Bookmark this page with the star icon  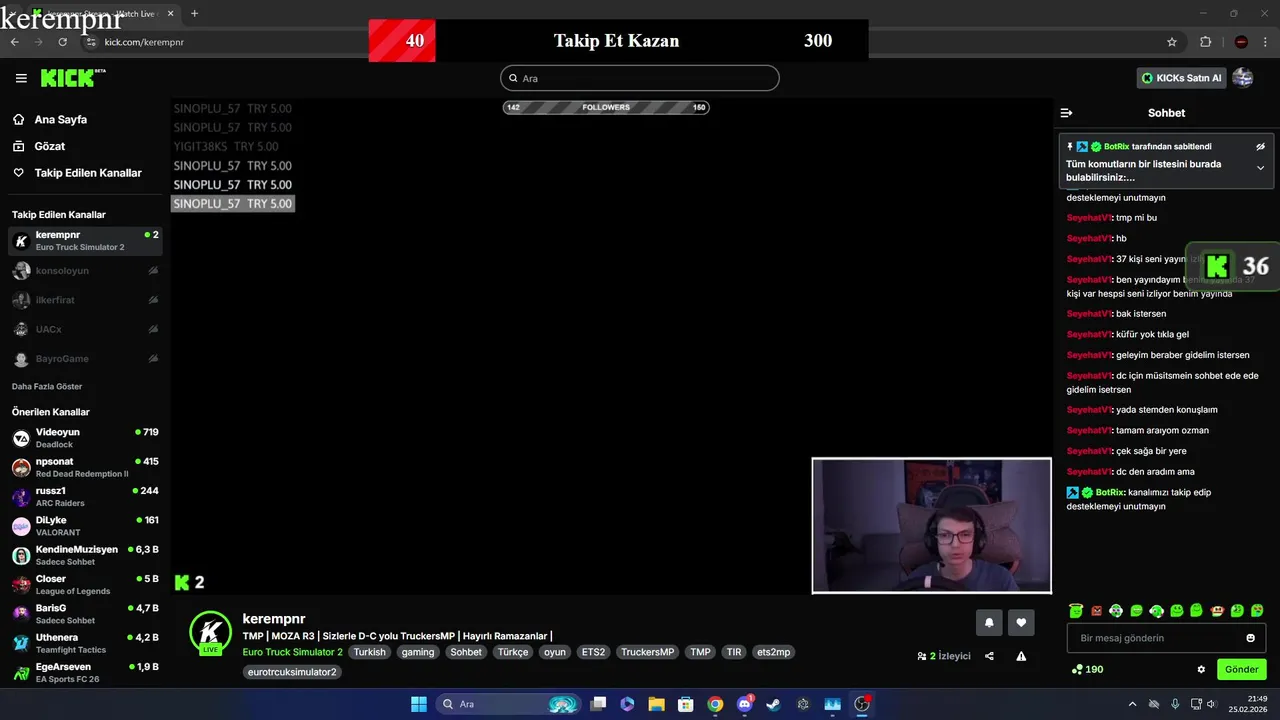tap(1172, 42)
